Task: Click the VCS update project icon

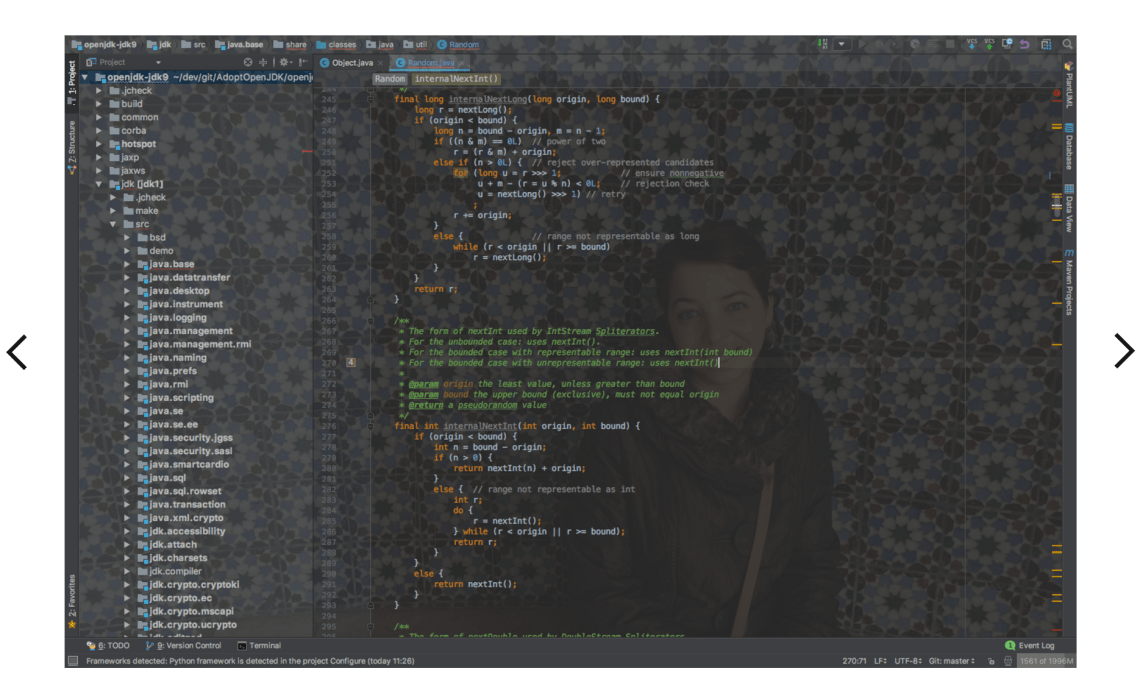Action: coord(971,45)
